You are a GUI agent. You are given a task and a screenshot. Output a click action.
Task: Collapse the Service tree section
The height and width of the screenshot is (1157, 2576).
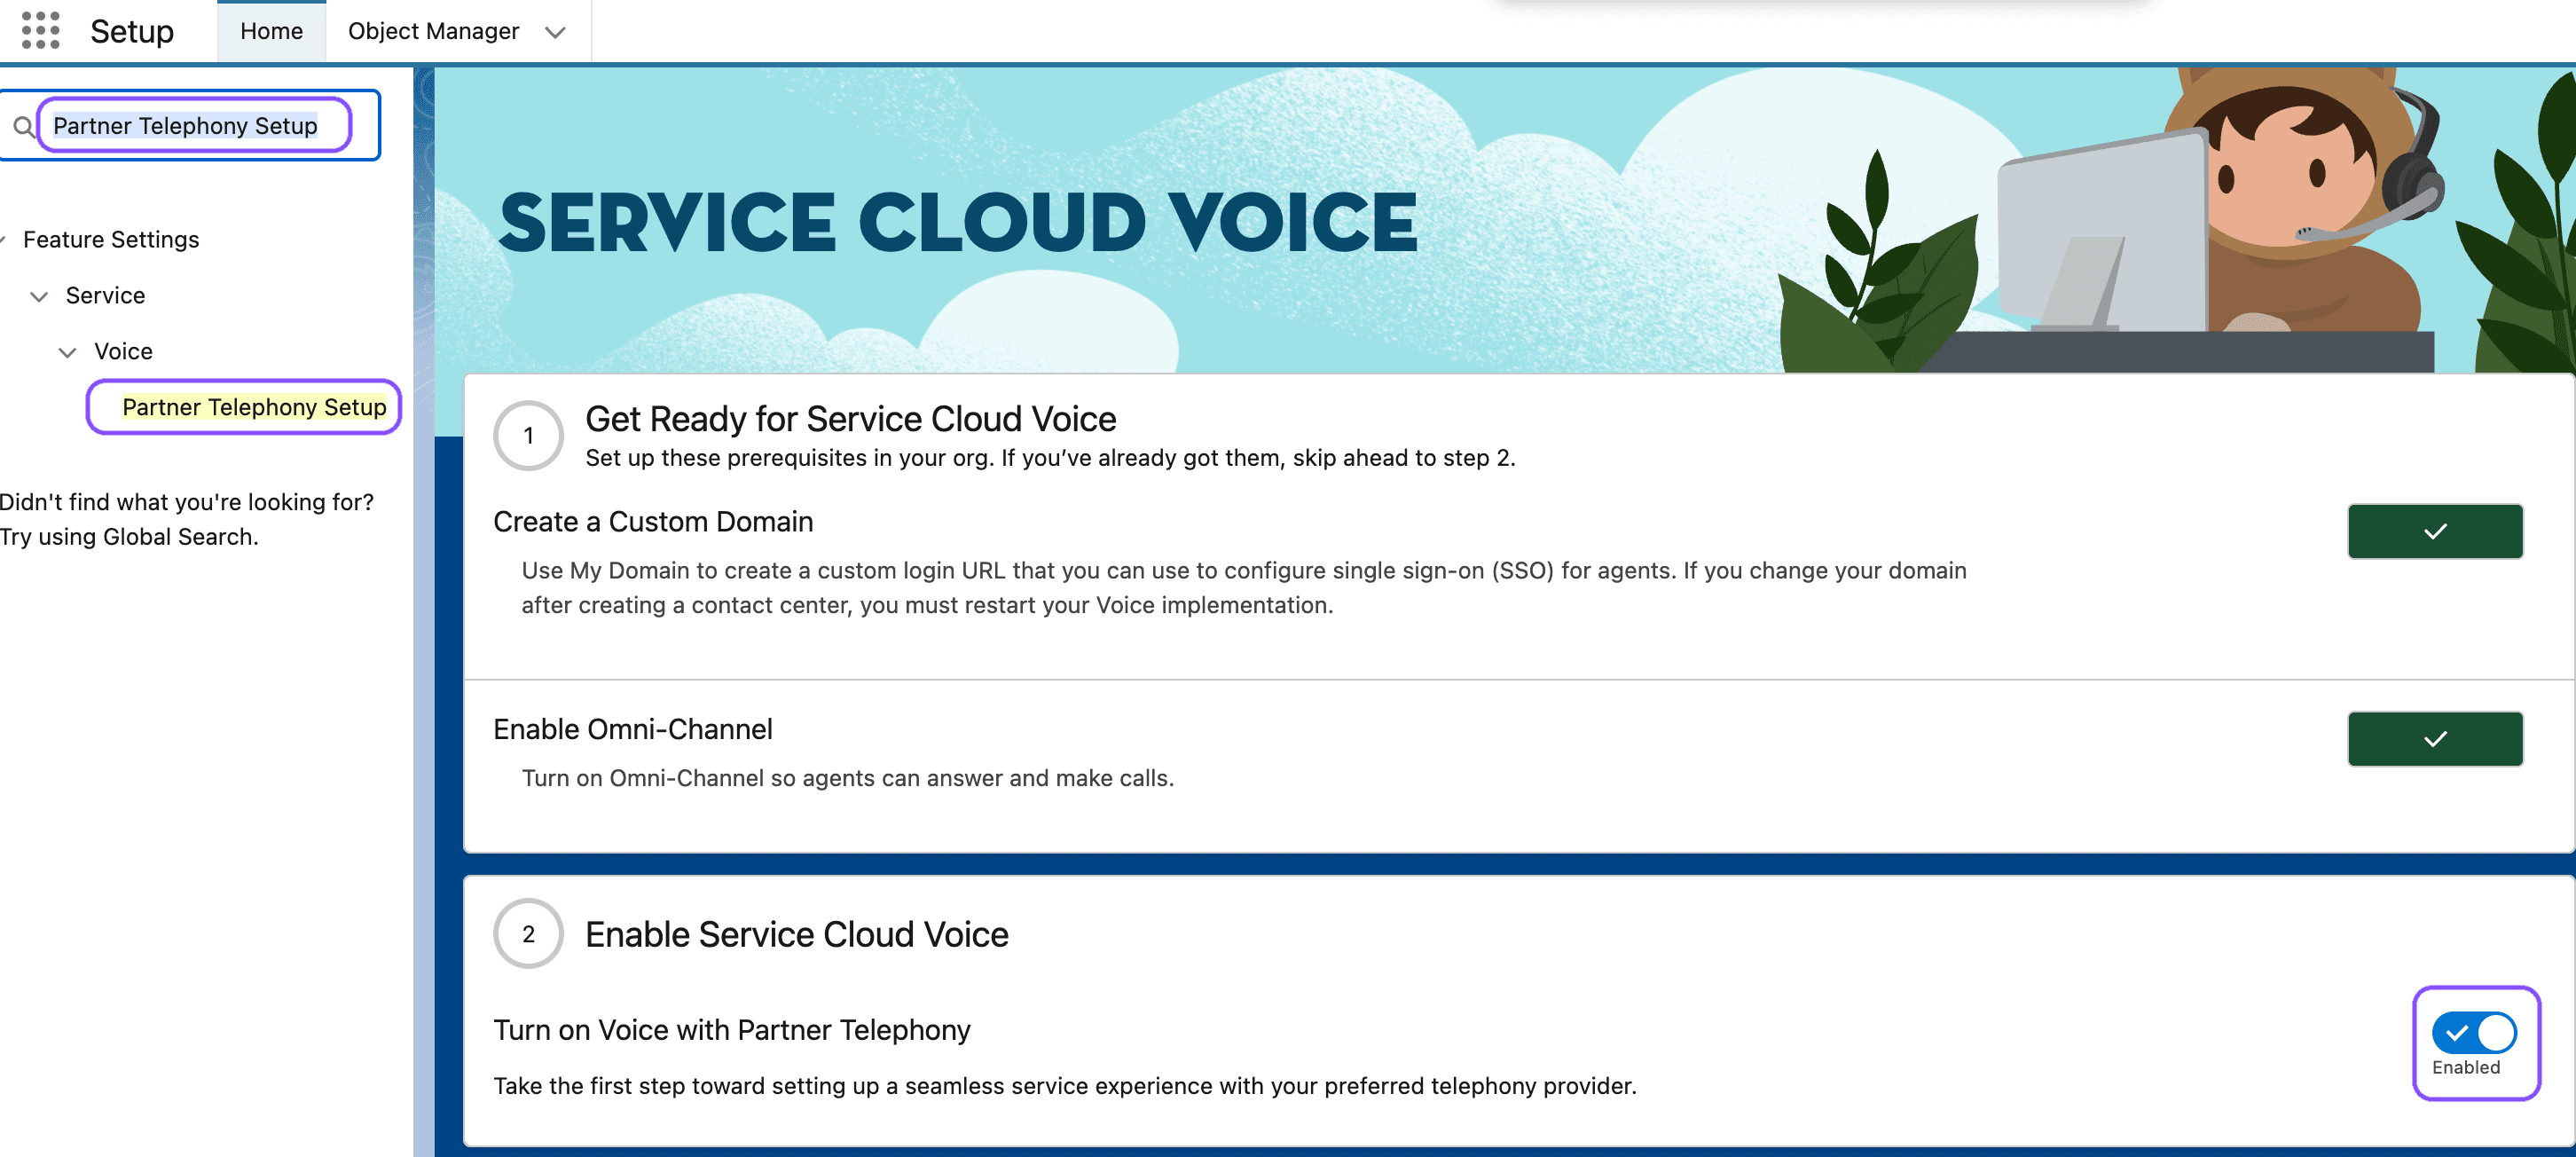40,295
